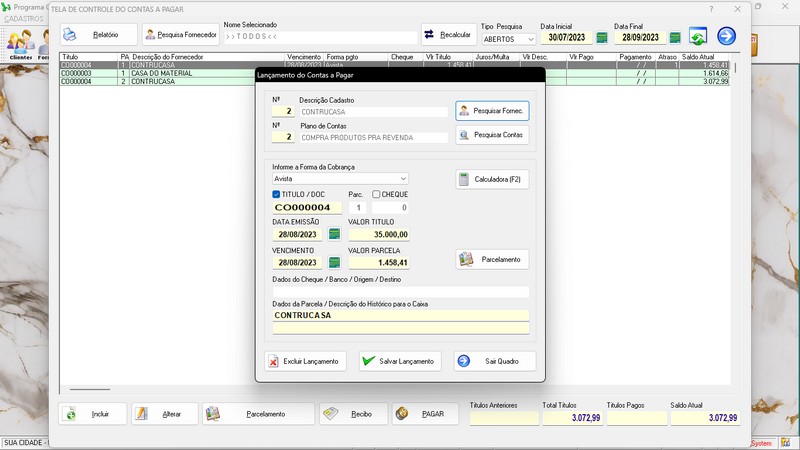
Task: Click título field CO000004
Action: pyautogui.click(x=307, y=208)
